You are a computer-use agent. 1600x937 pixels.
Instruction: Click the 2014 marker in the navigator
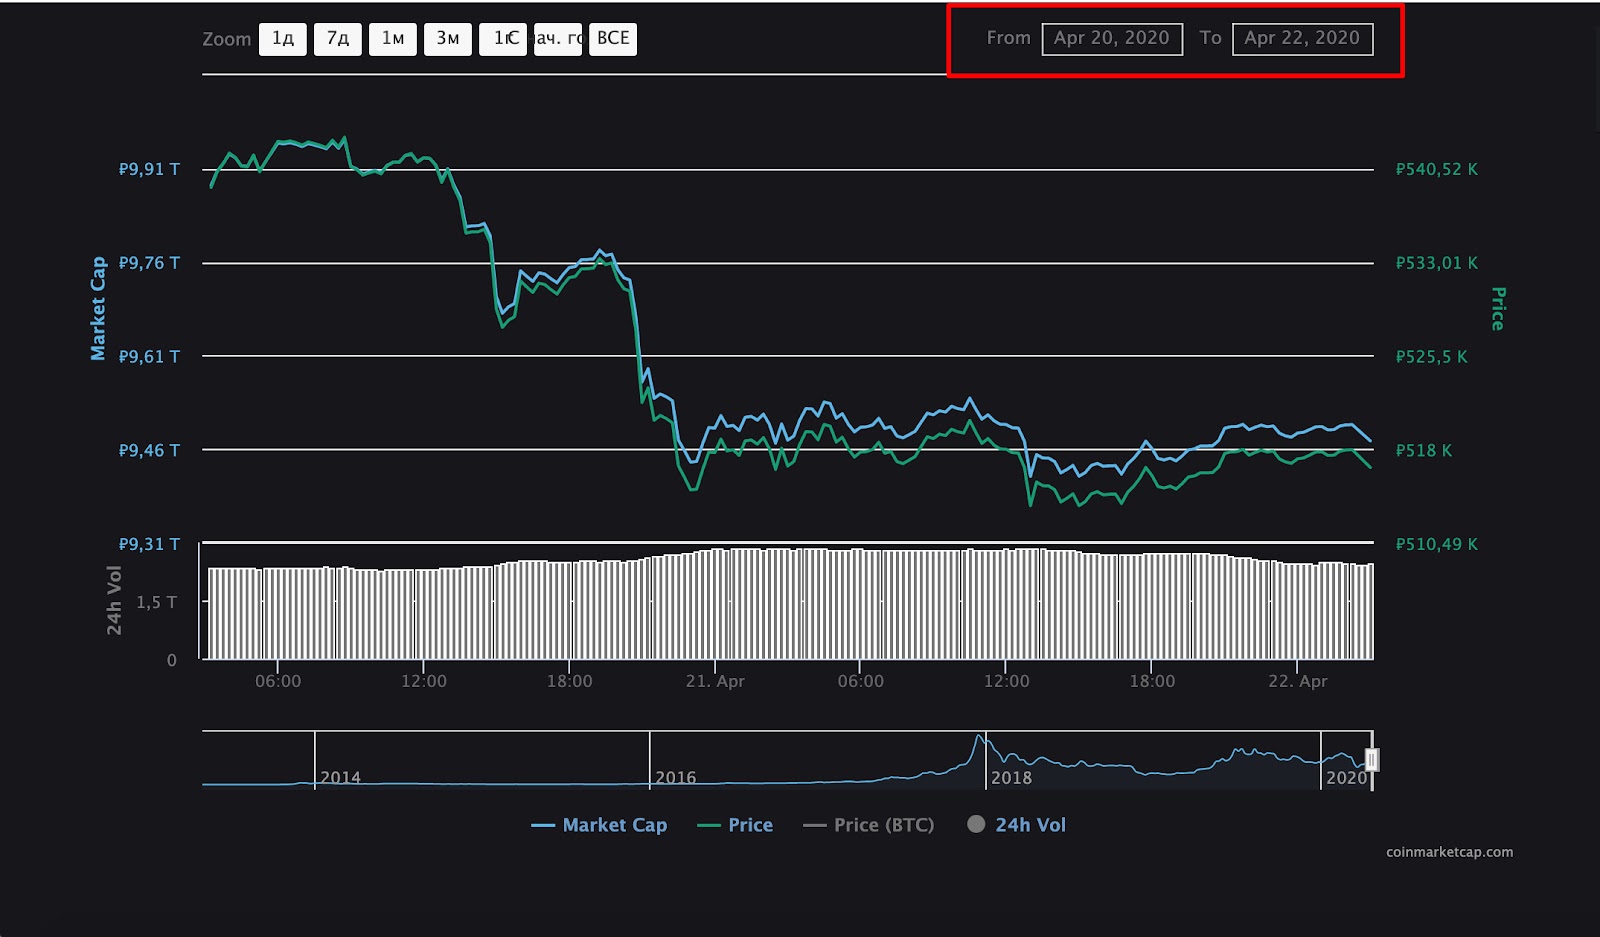(340, 777)
